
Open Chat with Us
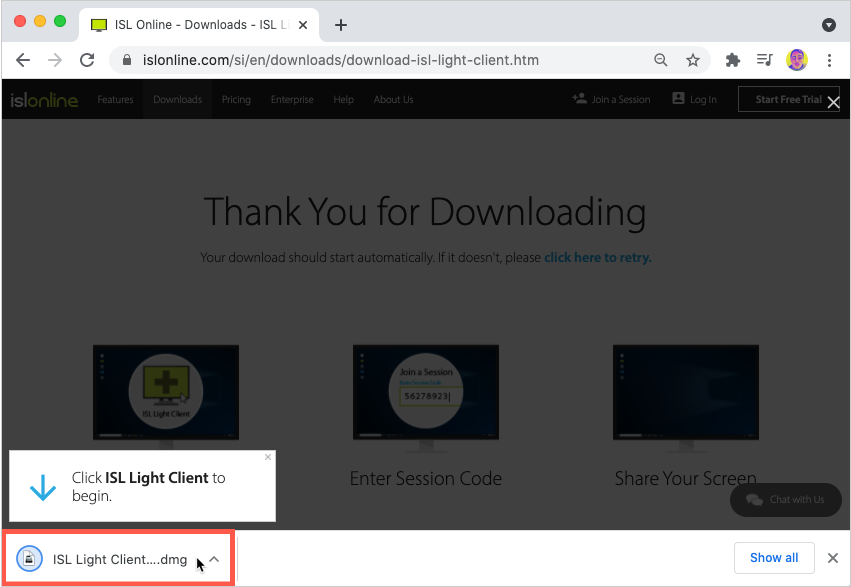[x=786, y=500]
